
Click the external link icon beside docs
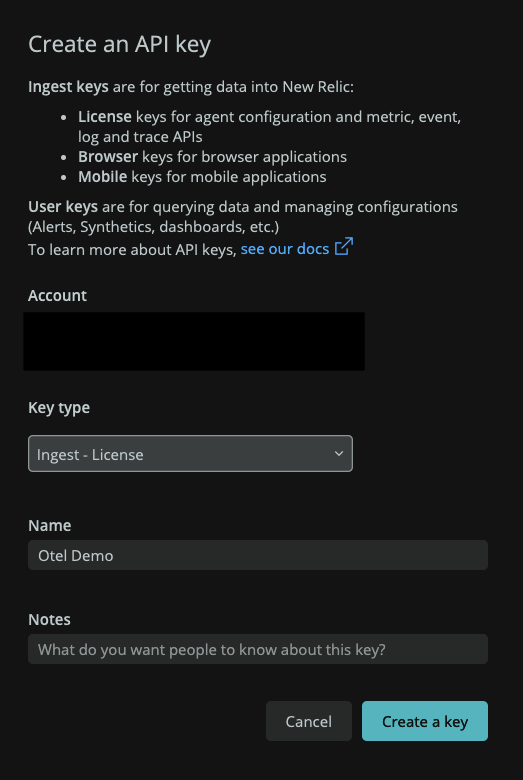tap(344, 247)
